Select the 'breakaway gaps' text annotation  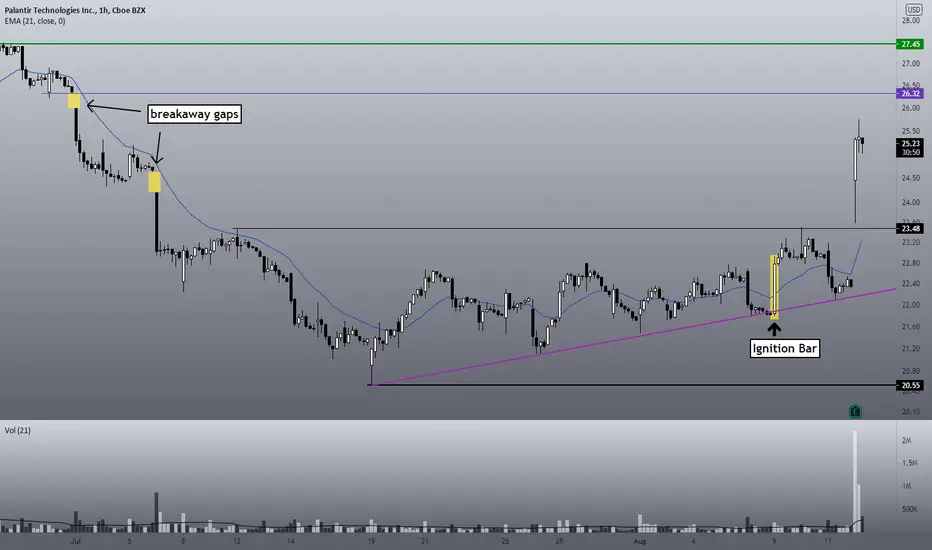coord(194,114)
